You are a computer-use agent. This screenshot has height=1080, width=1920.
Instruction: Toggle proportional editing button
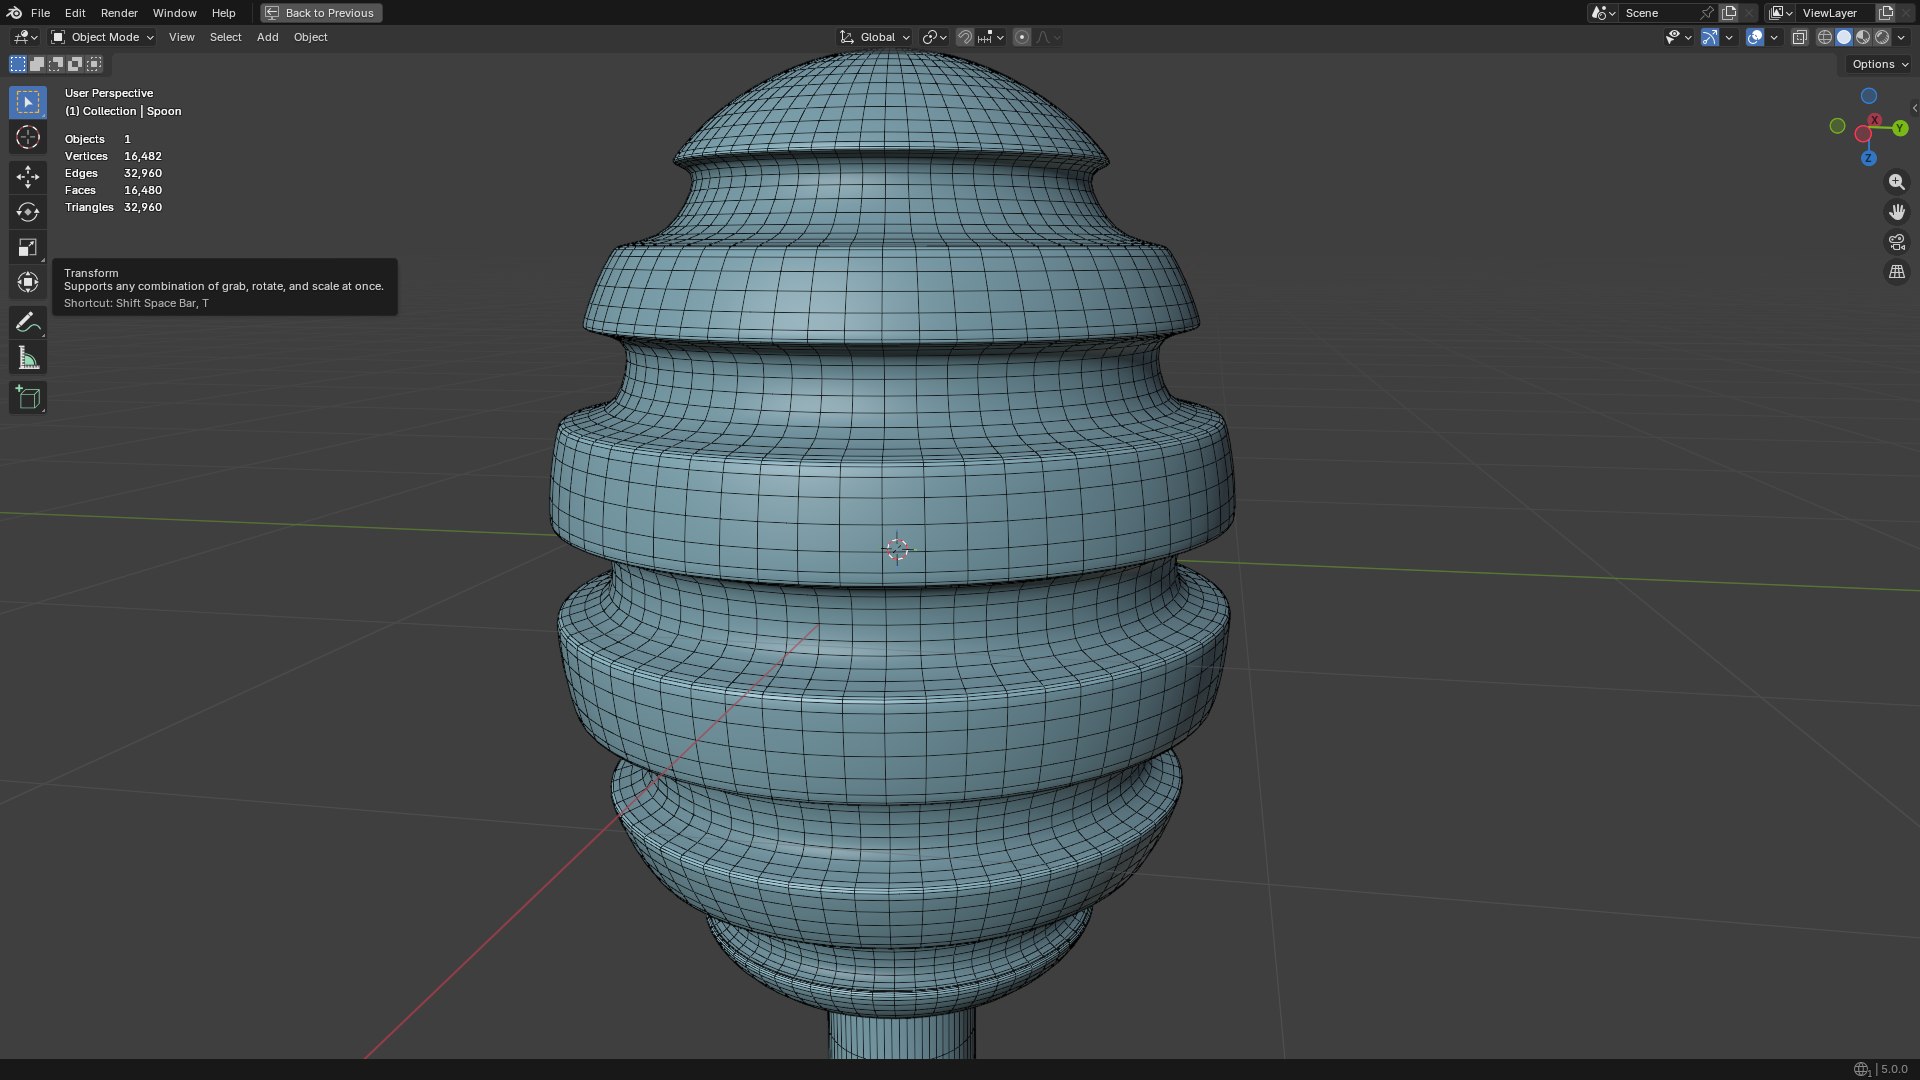point(1021,37)
